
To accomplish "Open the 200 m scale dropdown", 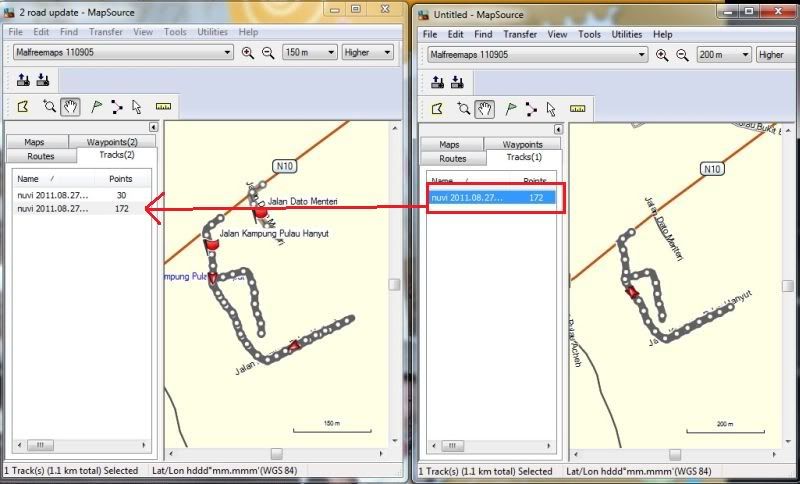I will coord(724,55).
